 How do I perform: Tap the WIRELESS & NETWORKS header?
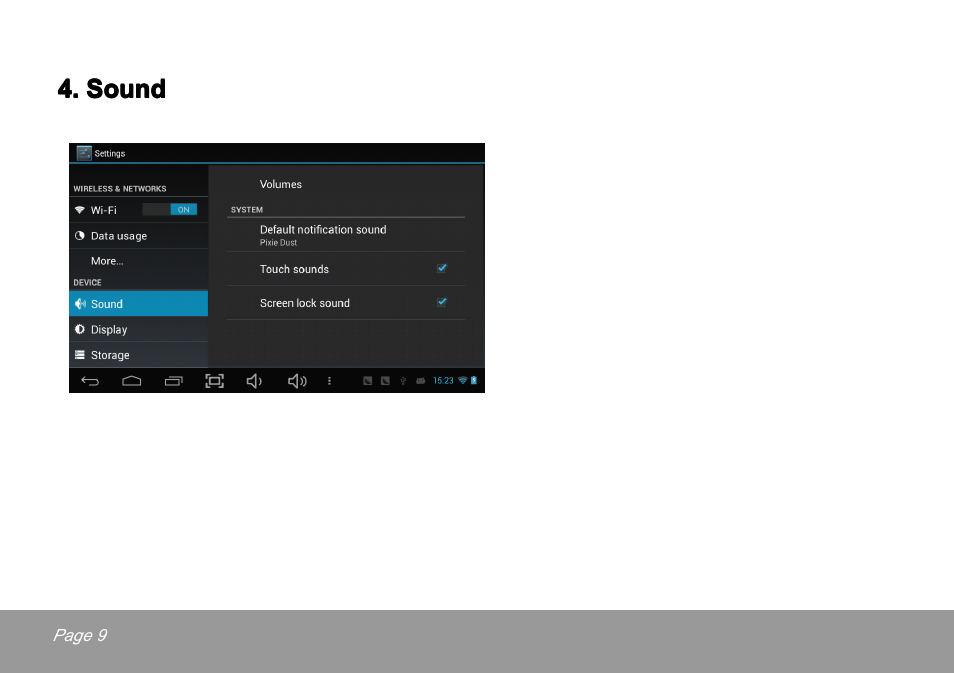[x=120, y=189]
